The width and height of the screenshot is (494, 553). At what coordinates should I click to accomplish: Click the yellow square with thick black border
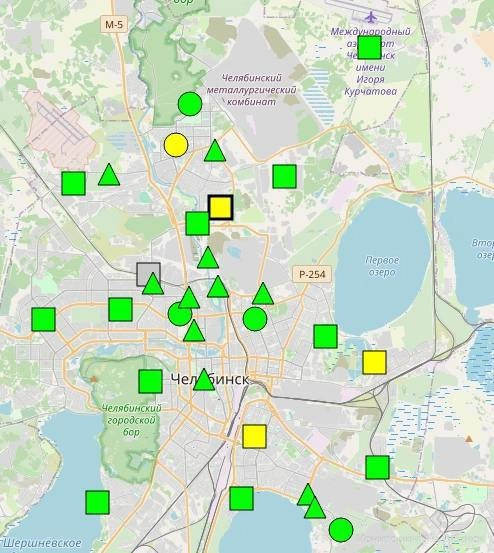click(x=220, y=207)
